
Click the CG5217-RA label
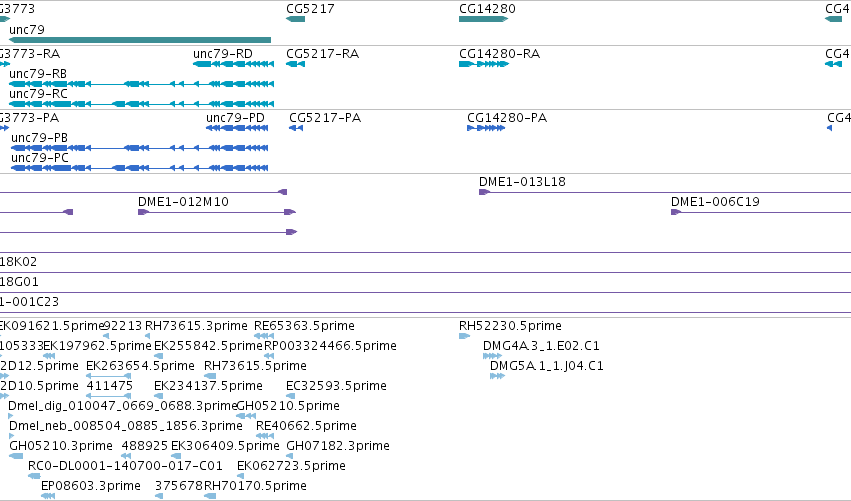click(x=322, y=54)
